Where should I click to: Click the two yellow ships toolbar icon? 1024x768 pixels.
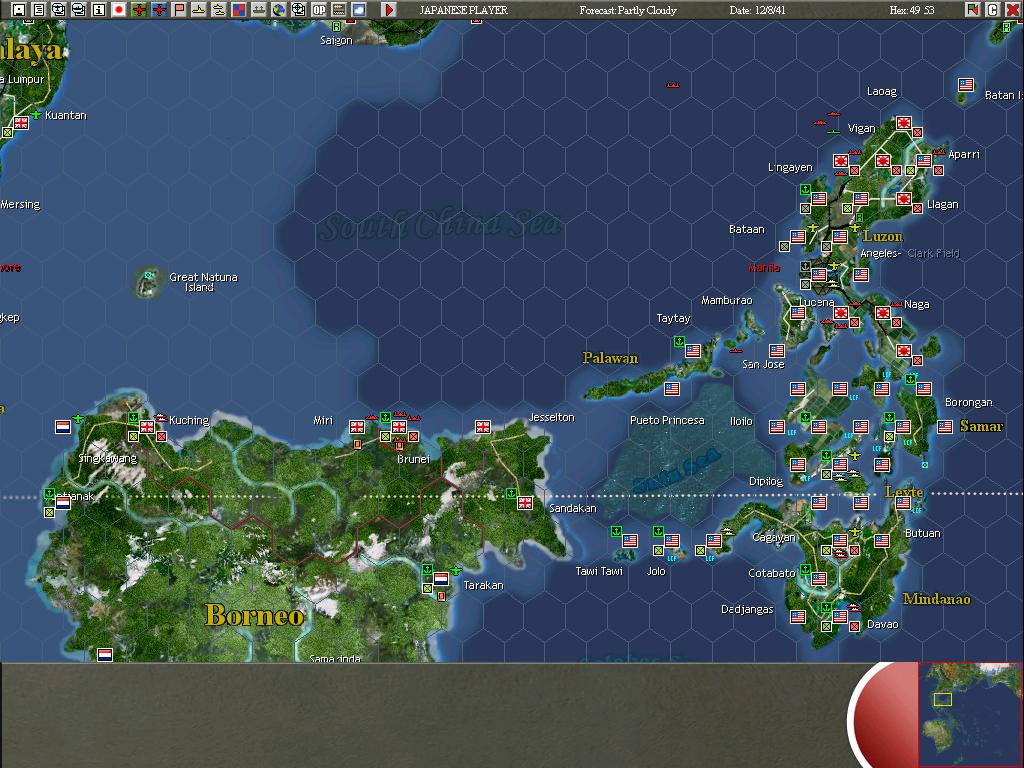pyautogui.click(x=219, y=10)
